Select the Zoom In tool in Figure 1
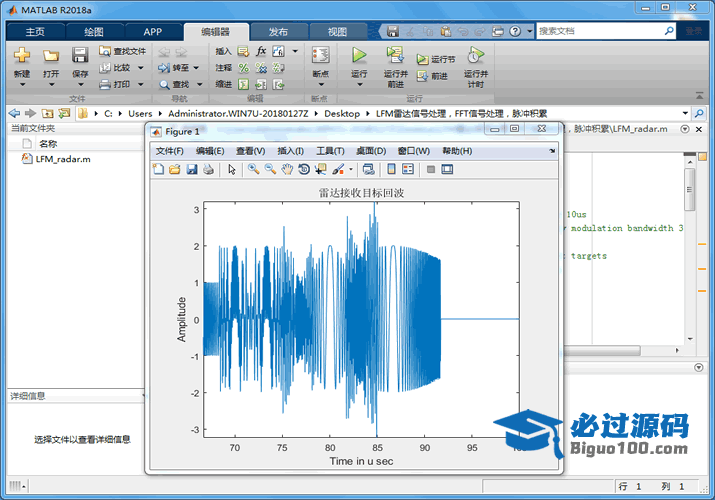This screenshot has height=500, width=715. [x=254, y=169]
